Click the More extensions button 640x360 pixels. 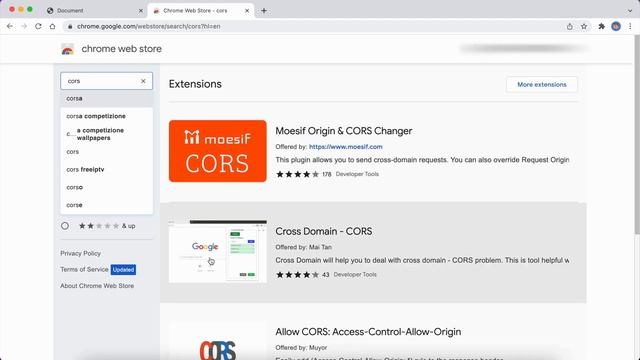pos(542,84)
